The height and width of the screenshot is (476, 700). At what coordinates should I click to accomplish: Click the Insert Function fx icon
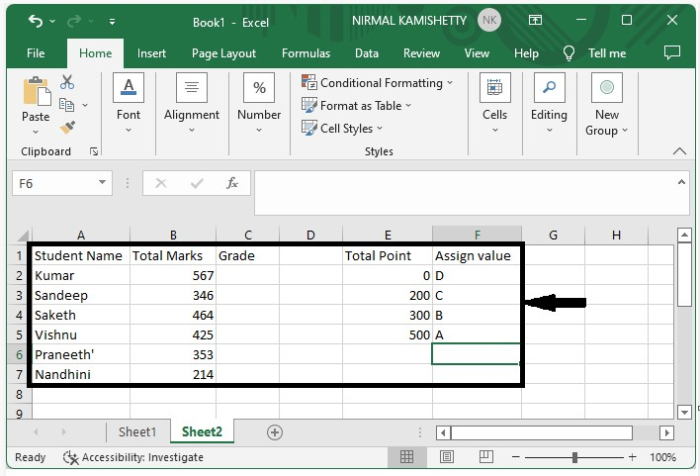tap(232, 183)
